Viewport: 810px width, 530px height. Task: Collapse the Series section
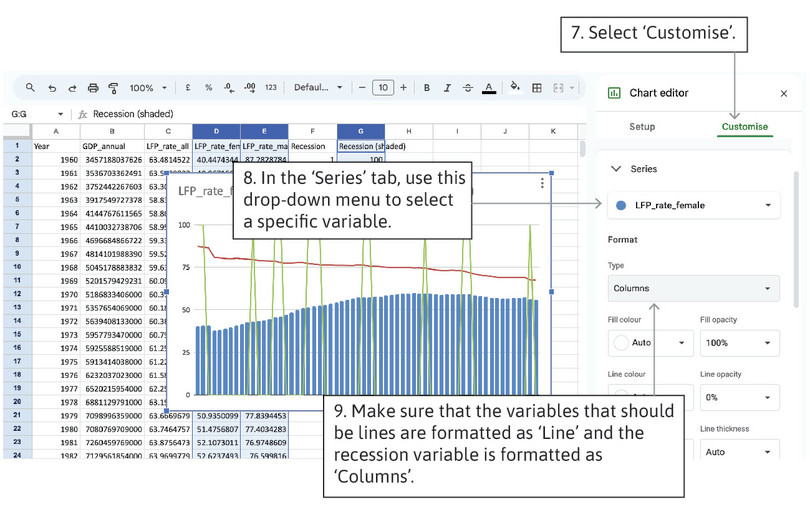pos(616,169)
